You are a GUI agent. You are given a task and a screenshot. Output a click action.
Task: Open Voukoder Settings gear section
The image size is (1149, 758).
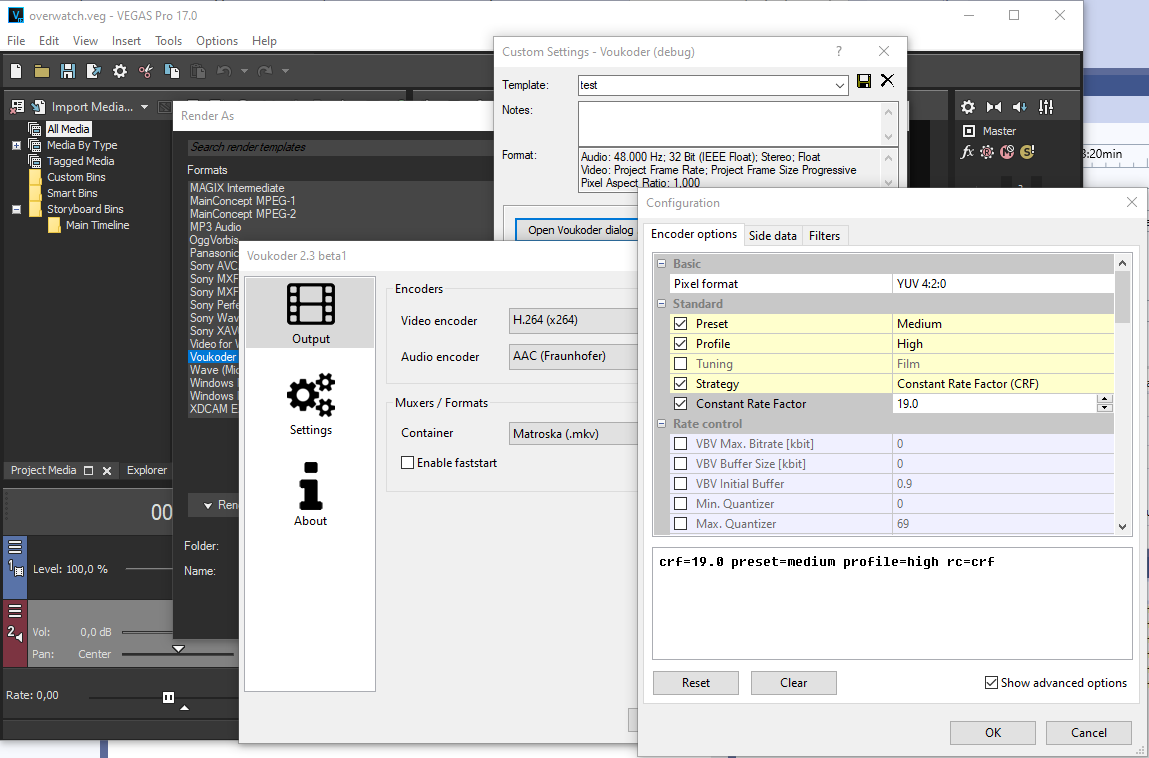[x=310, y=404]
